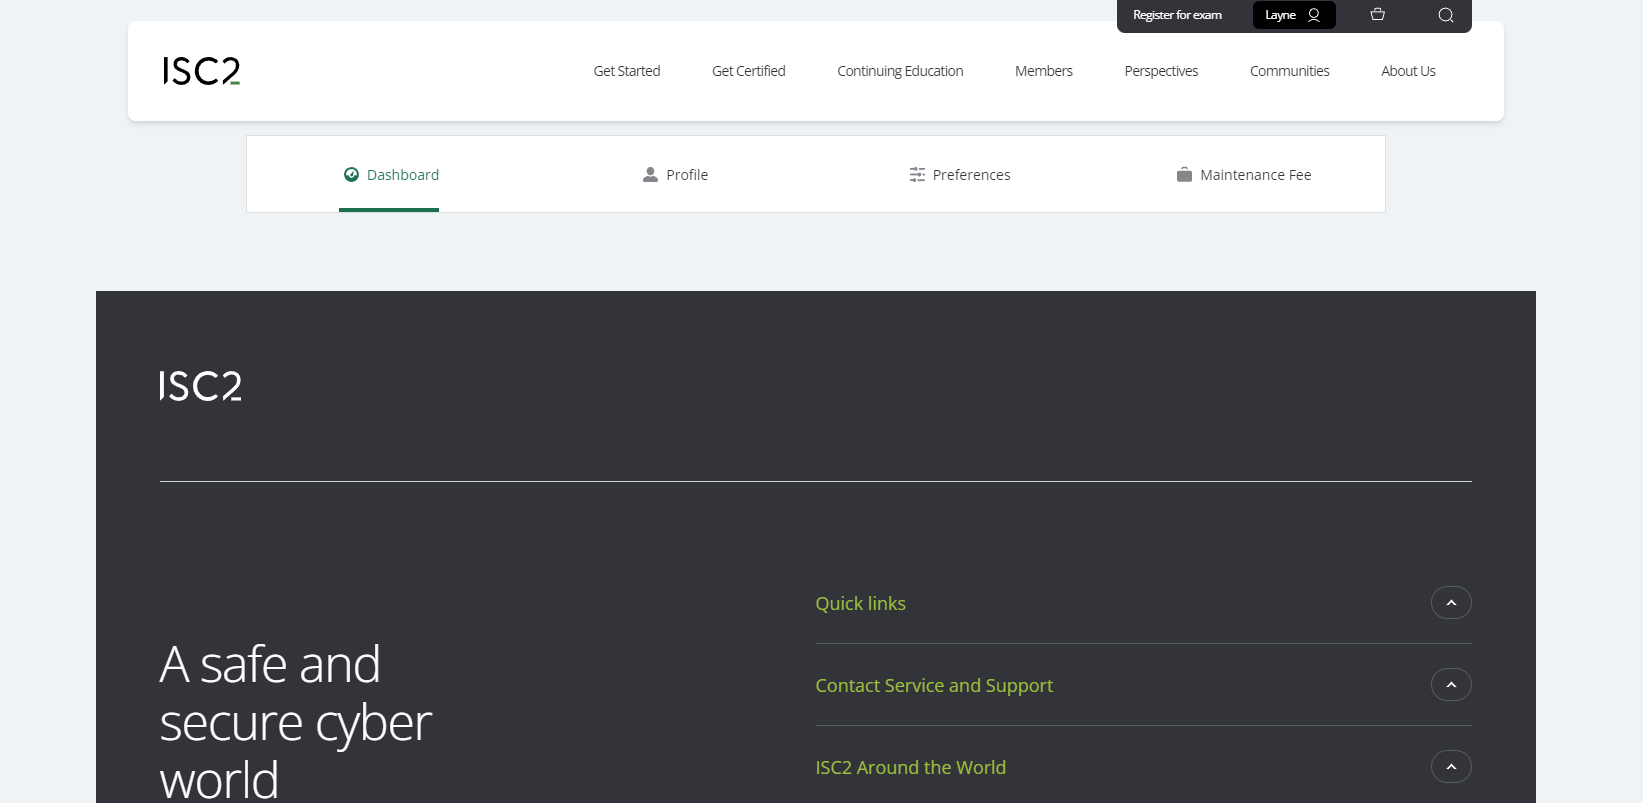
Task: Collapse Contact Service and Support section
Action: [x=1450, y=685]
